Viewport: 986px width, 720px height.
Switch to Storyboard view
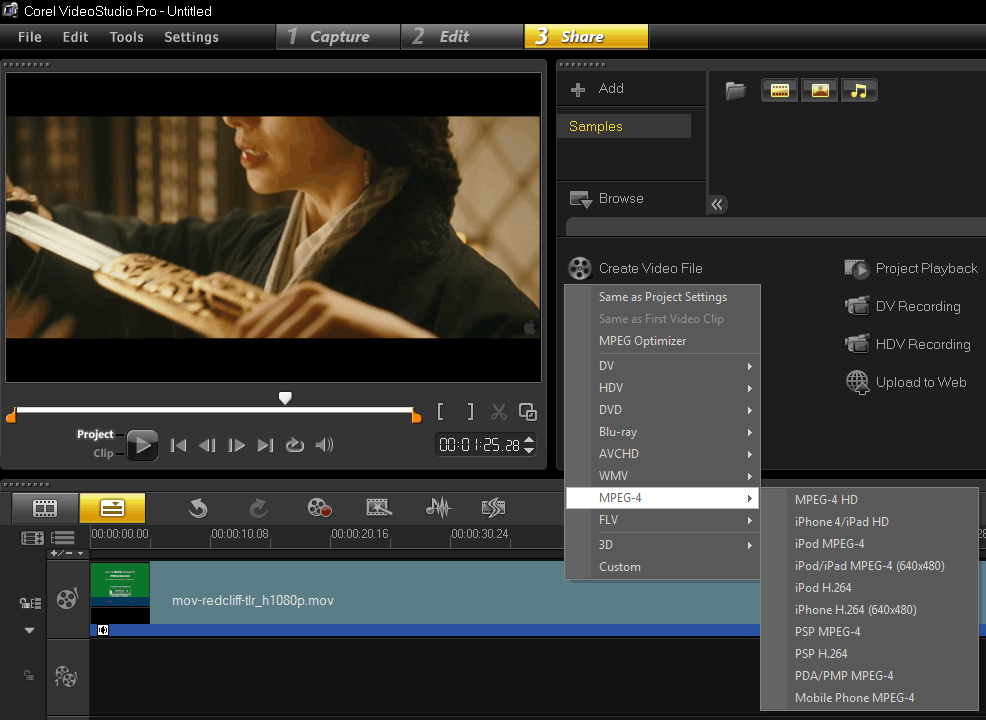point(45,508)
